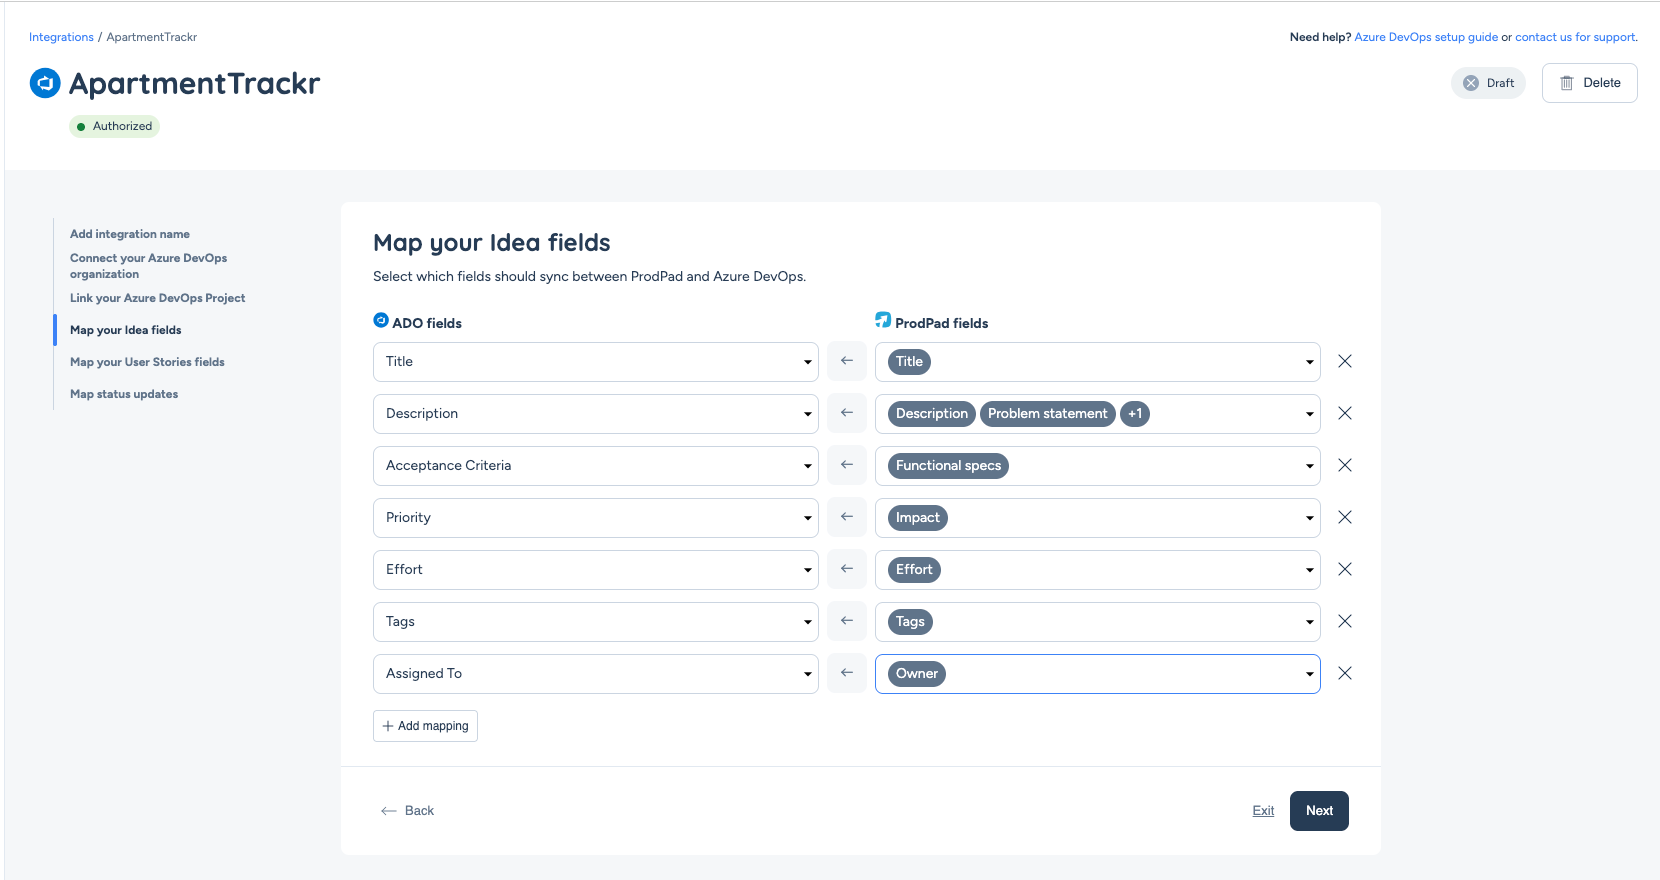
Task: Click the Azure DevOps logo beside ApartmentTrackr
Action: click(45, 83)
